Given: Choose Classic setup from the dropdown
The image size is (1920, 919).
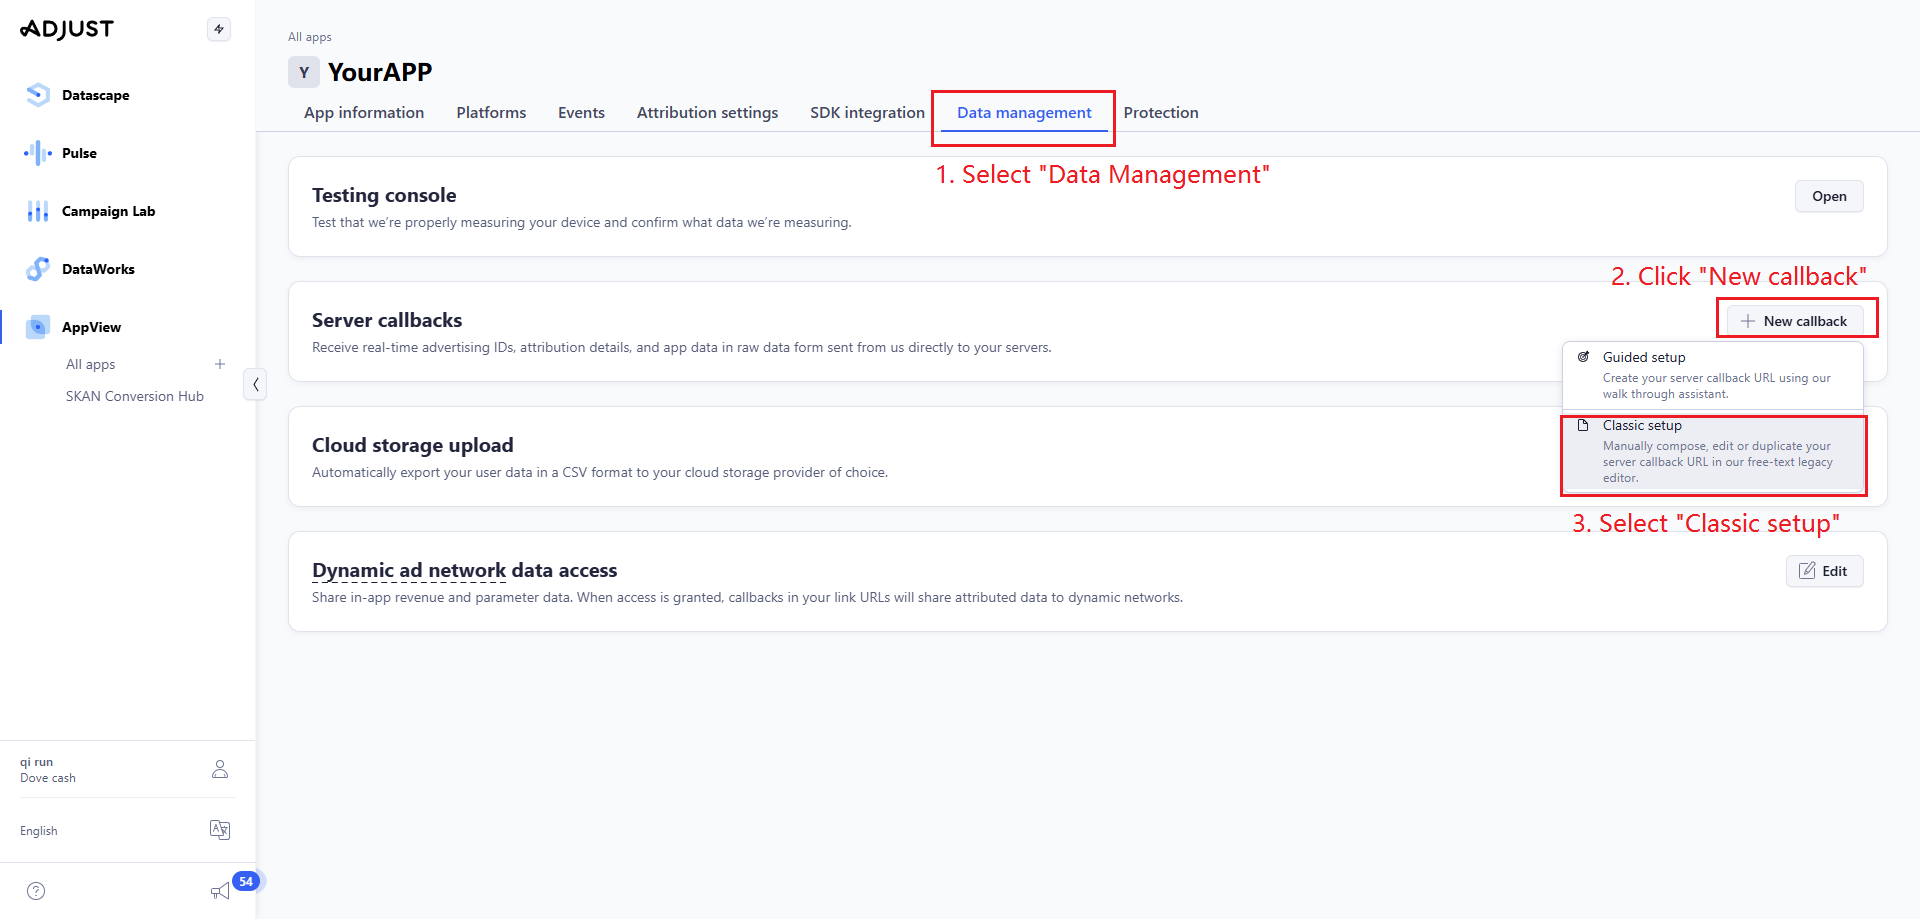Looking at the screenshot, I should [1713, 451].
